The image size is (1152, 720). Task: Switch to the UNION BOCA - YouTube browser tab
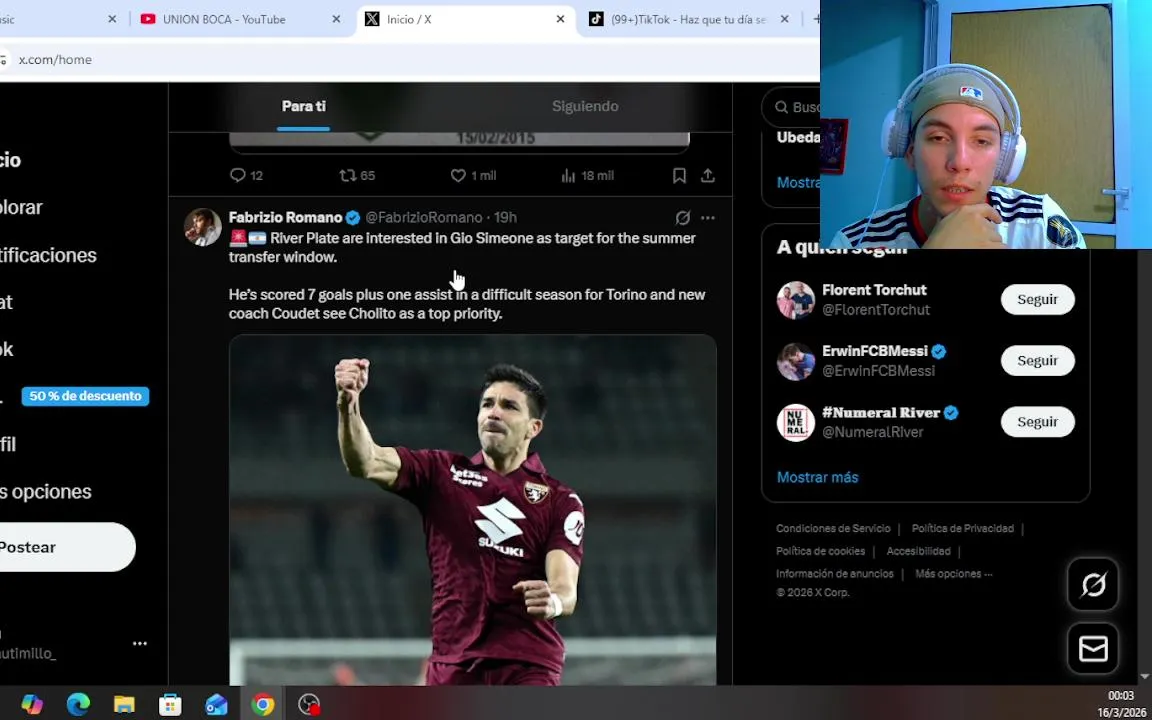coord(242,20)
